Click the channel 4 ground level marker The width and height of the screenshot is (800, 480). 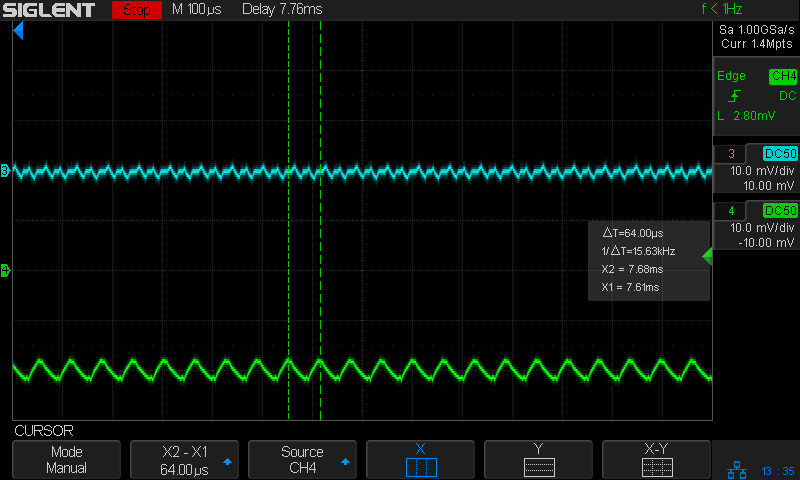[5, 270]
